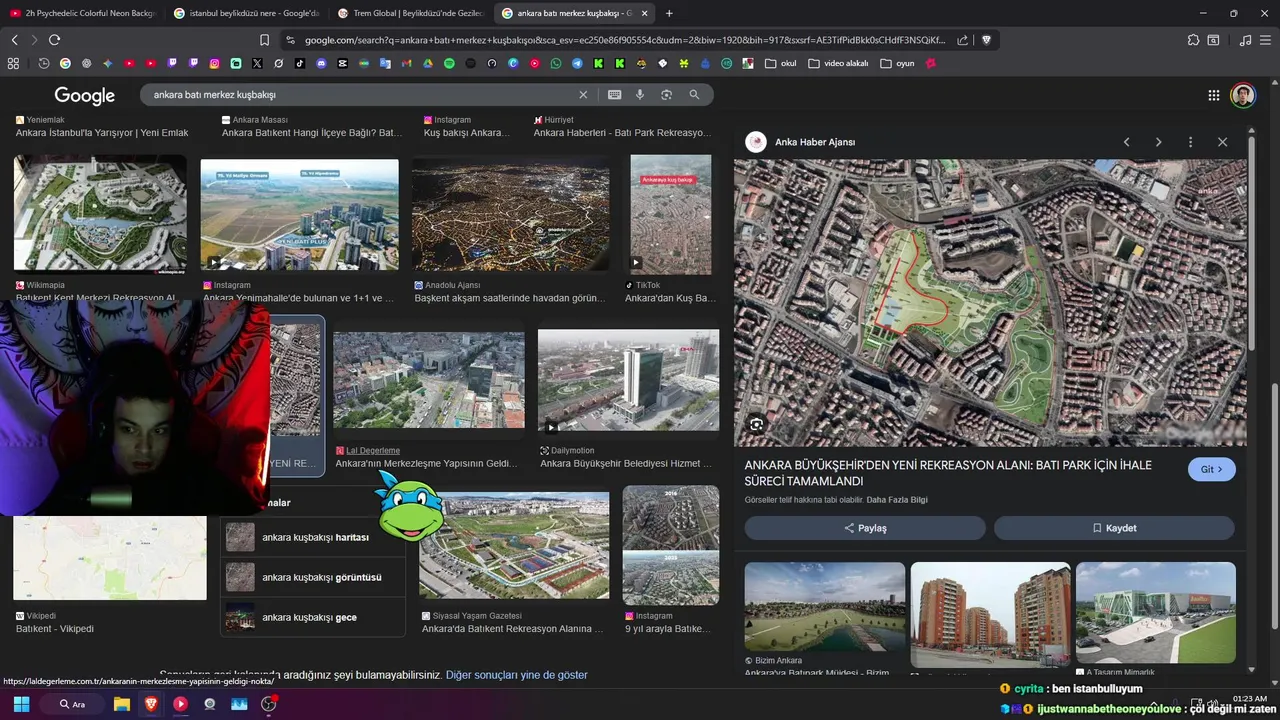Open the Anadolu Ajansı night aerial thumbnail
This screenshot has height=720, width=1280.
(510, 213)
